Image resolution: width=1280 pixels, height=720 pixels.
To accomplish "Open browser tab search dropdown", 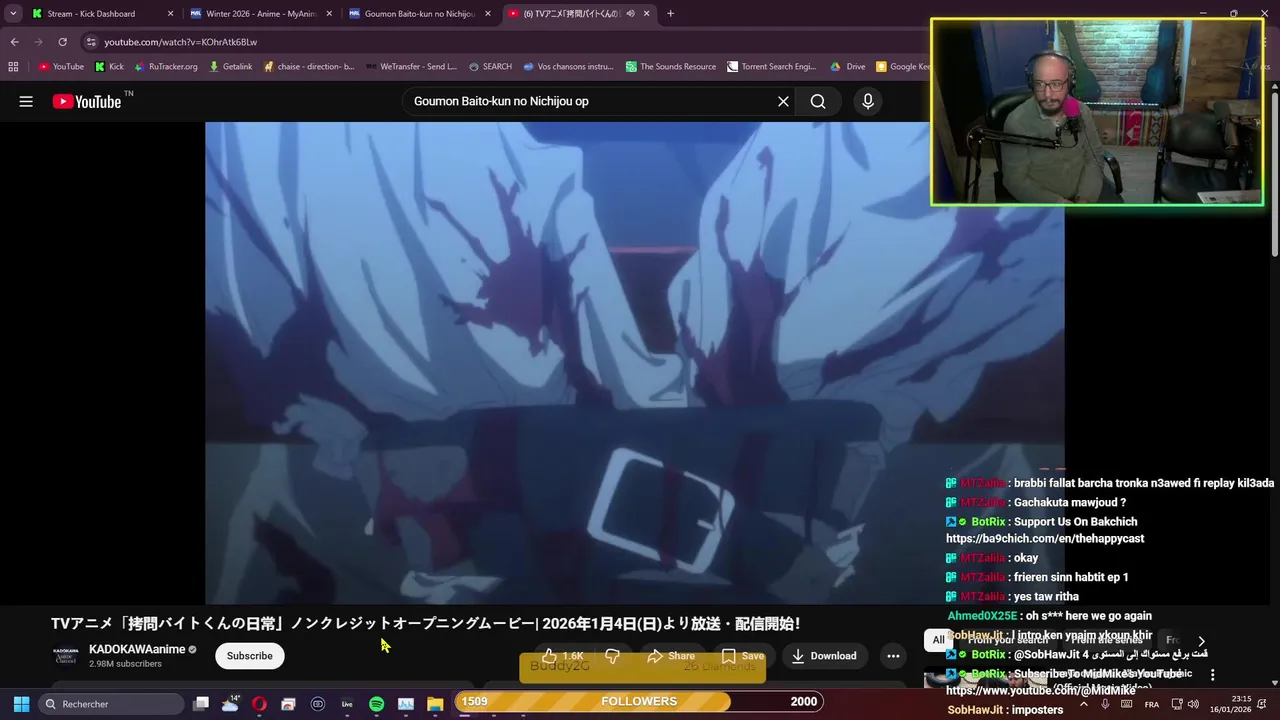I will coord(13,14).
